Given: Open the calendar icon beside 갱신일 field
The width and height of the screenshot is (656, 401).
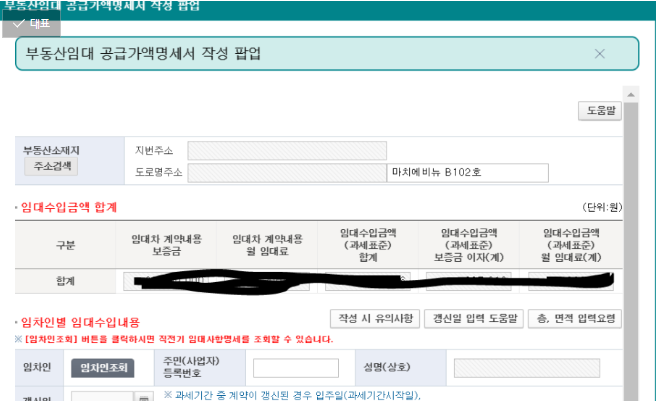Looking at the screenshot, I should click(x=144, y=397).
